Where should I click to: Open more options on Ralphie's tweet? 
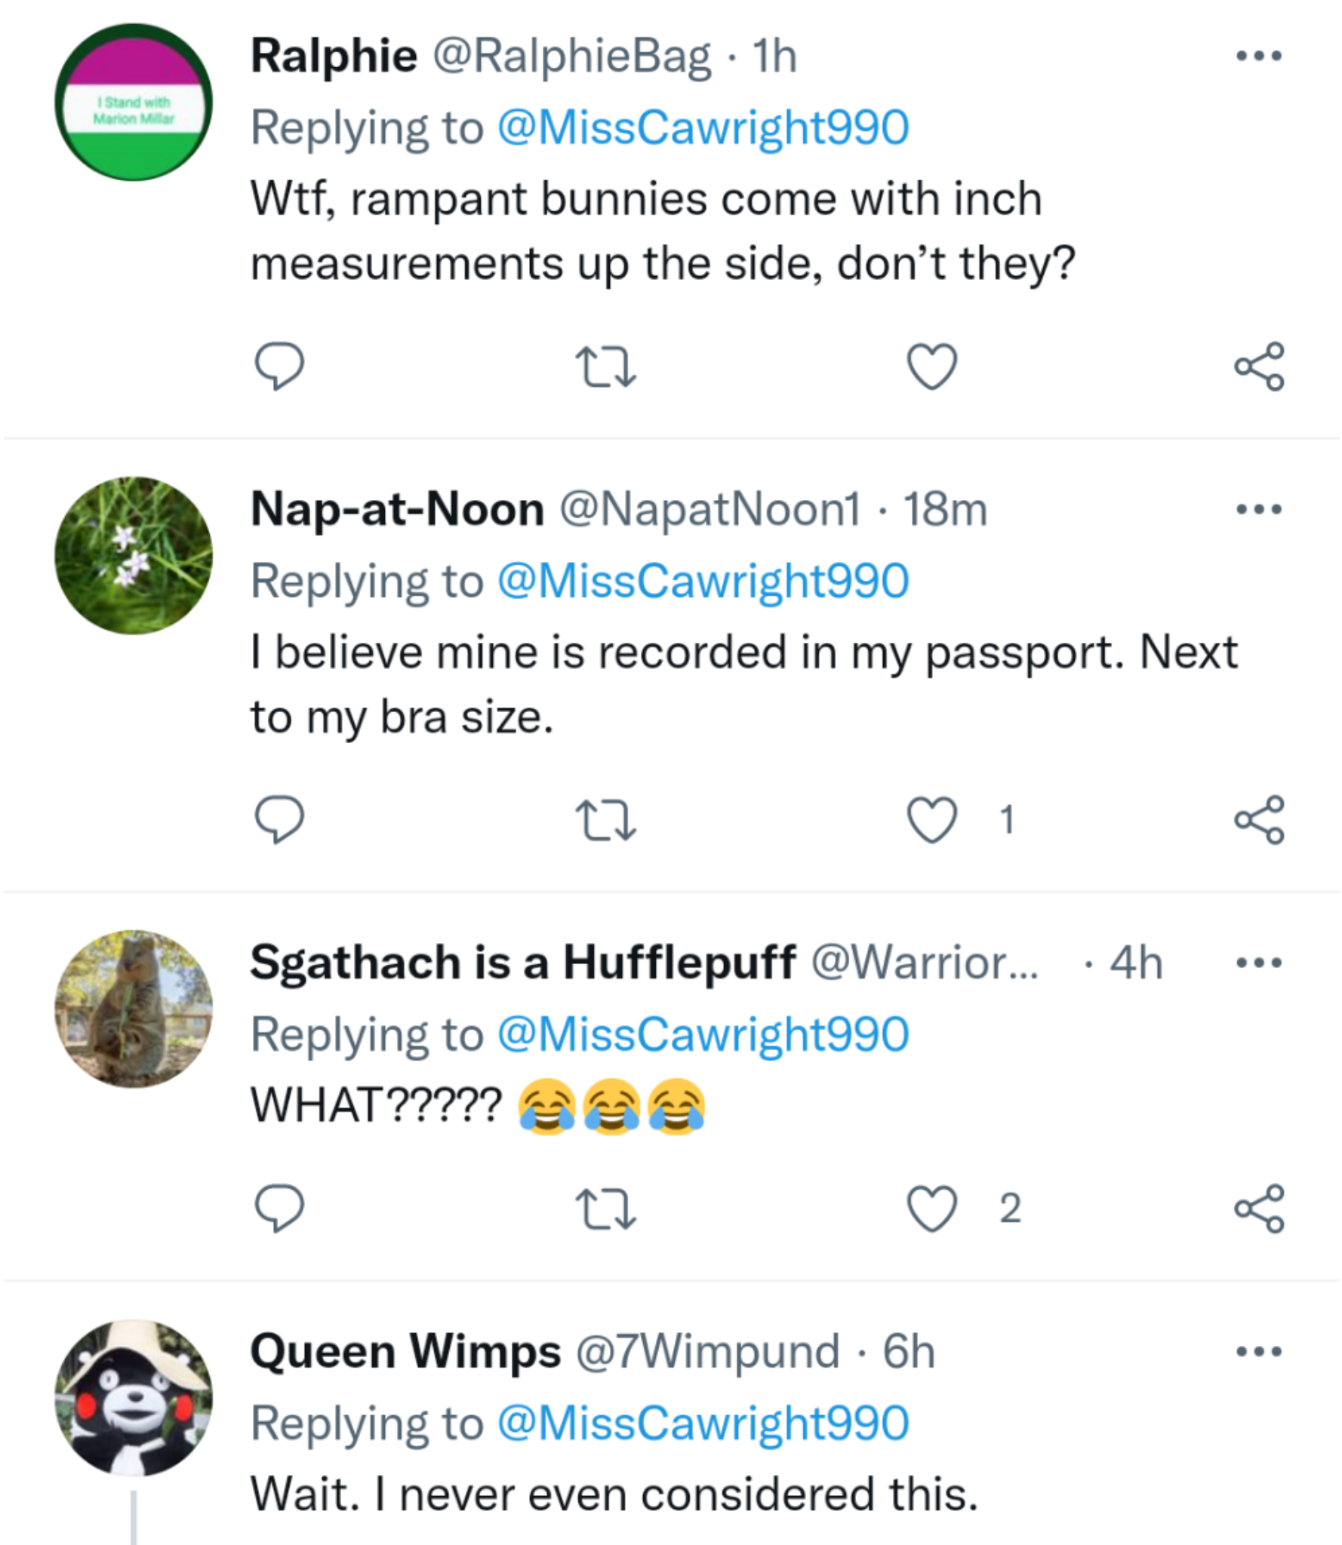(x=1259, y=56)
